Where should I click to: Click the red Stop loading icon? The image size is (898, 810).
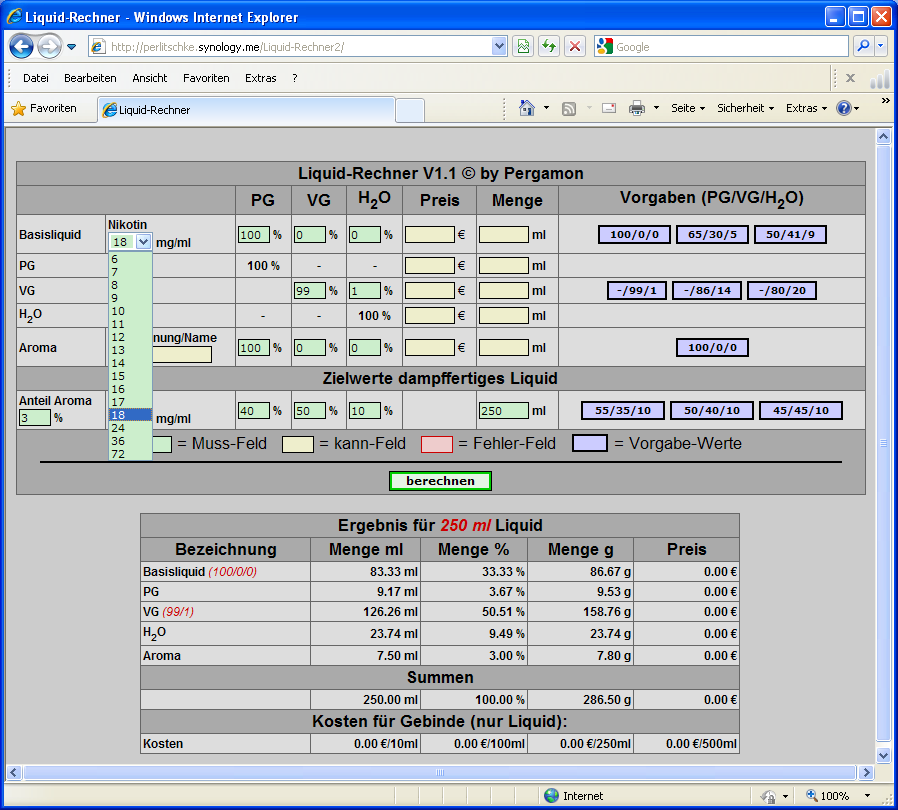575,46
